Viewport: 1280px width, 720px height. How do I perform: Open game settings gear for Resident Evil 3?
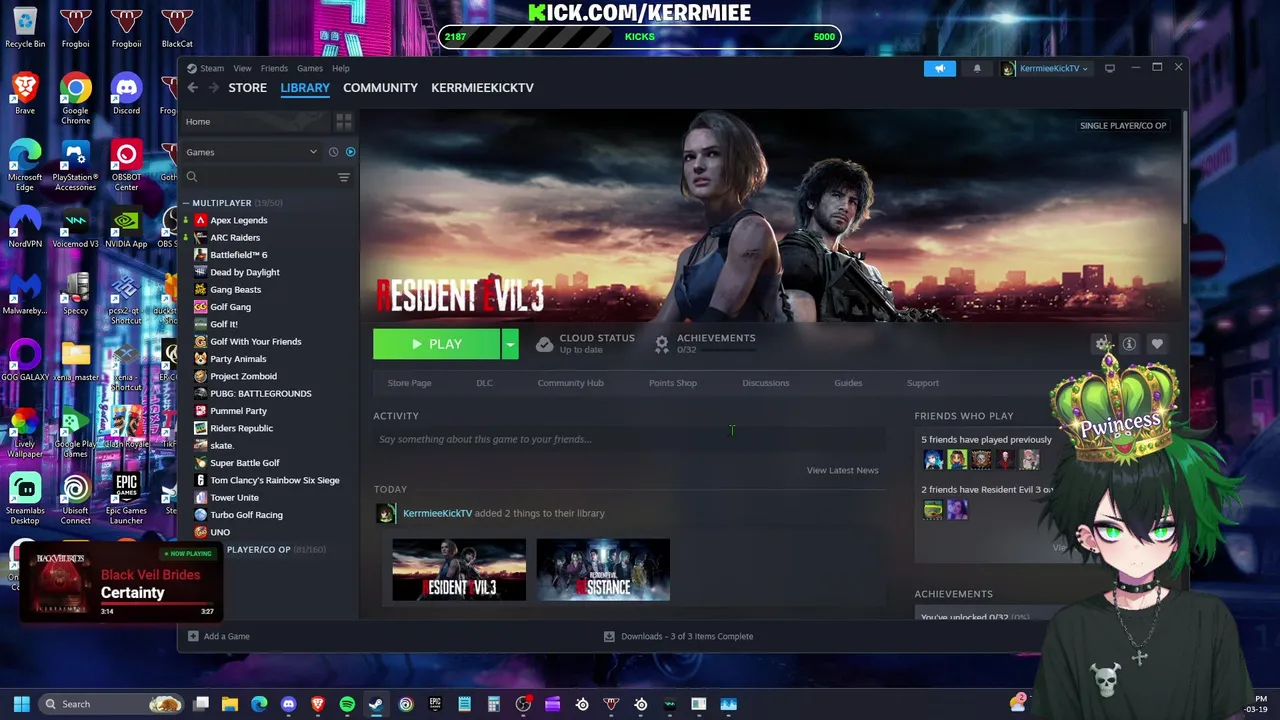(x=1102, y=344)
